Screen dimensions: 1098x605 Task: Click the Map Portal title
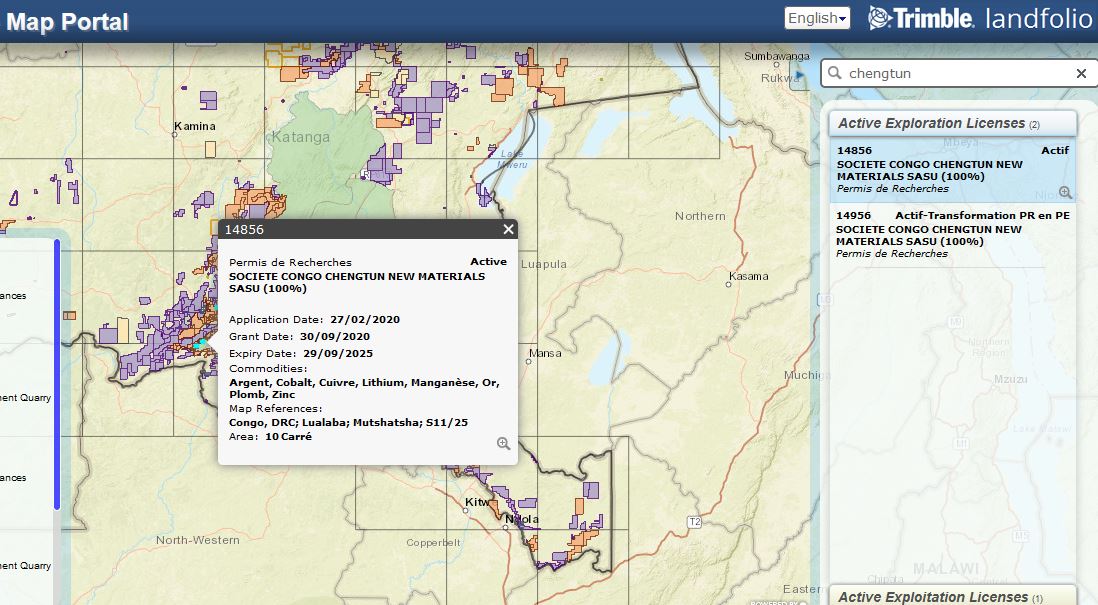(x=67, y=22)
